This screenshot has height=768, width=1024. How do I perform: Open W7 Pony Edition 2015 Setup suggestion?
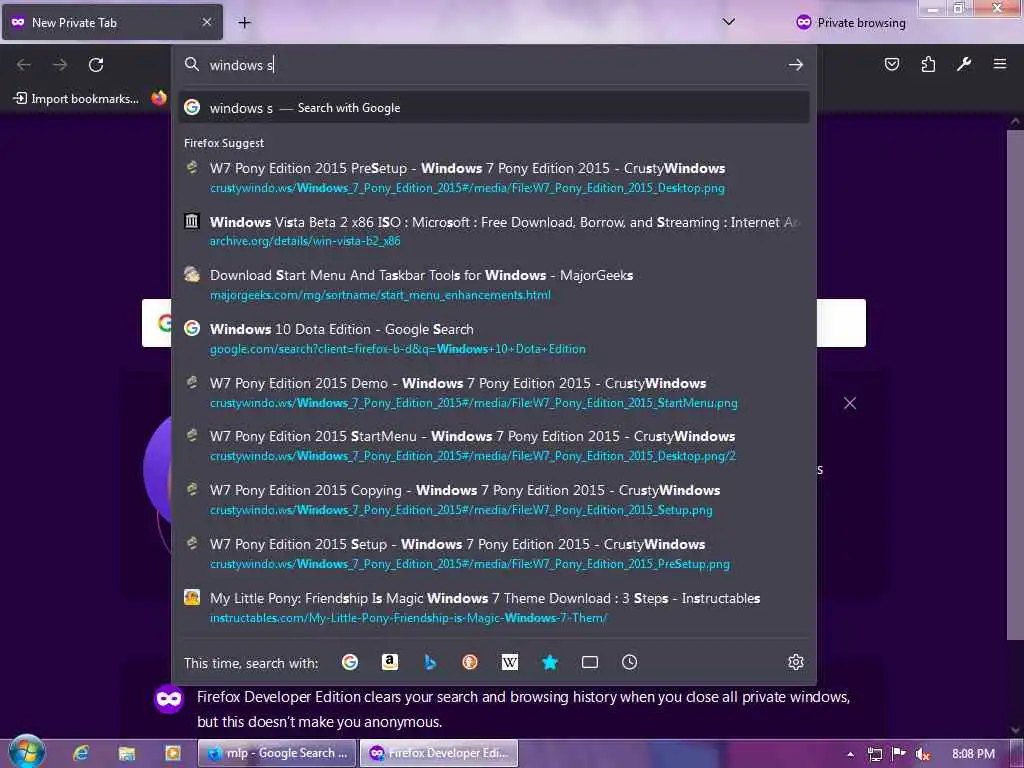click(494, 554)
